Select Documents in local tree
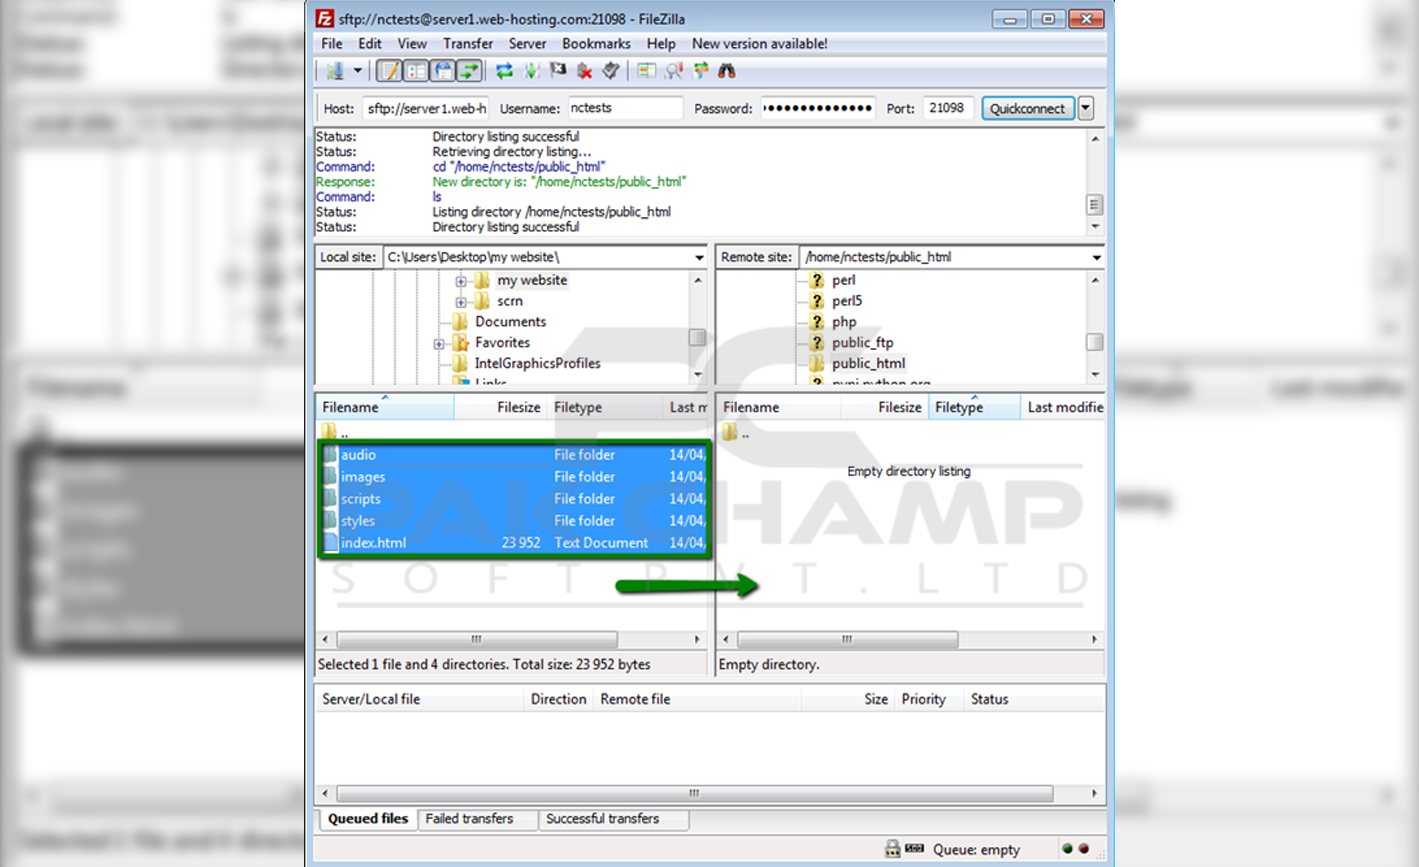Viewport: 1419px width, 867px height. tap(510, 322)
